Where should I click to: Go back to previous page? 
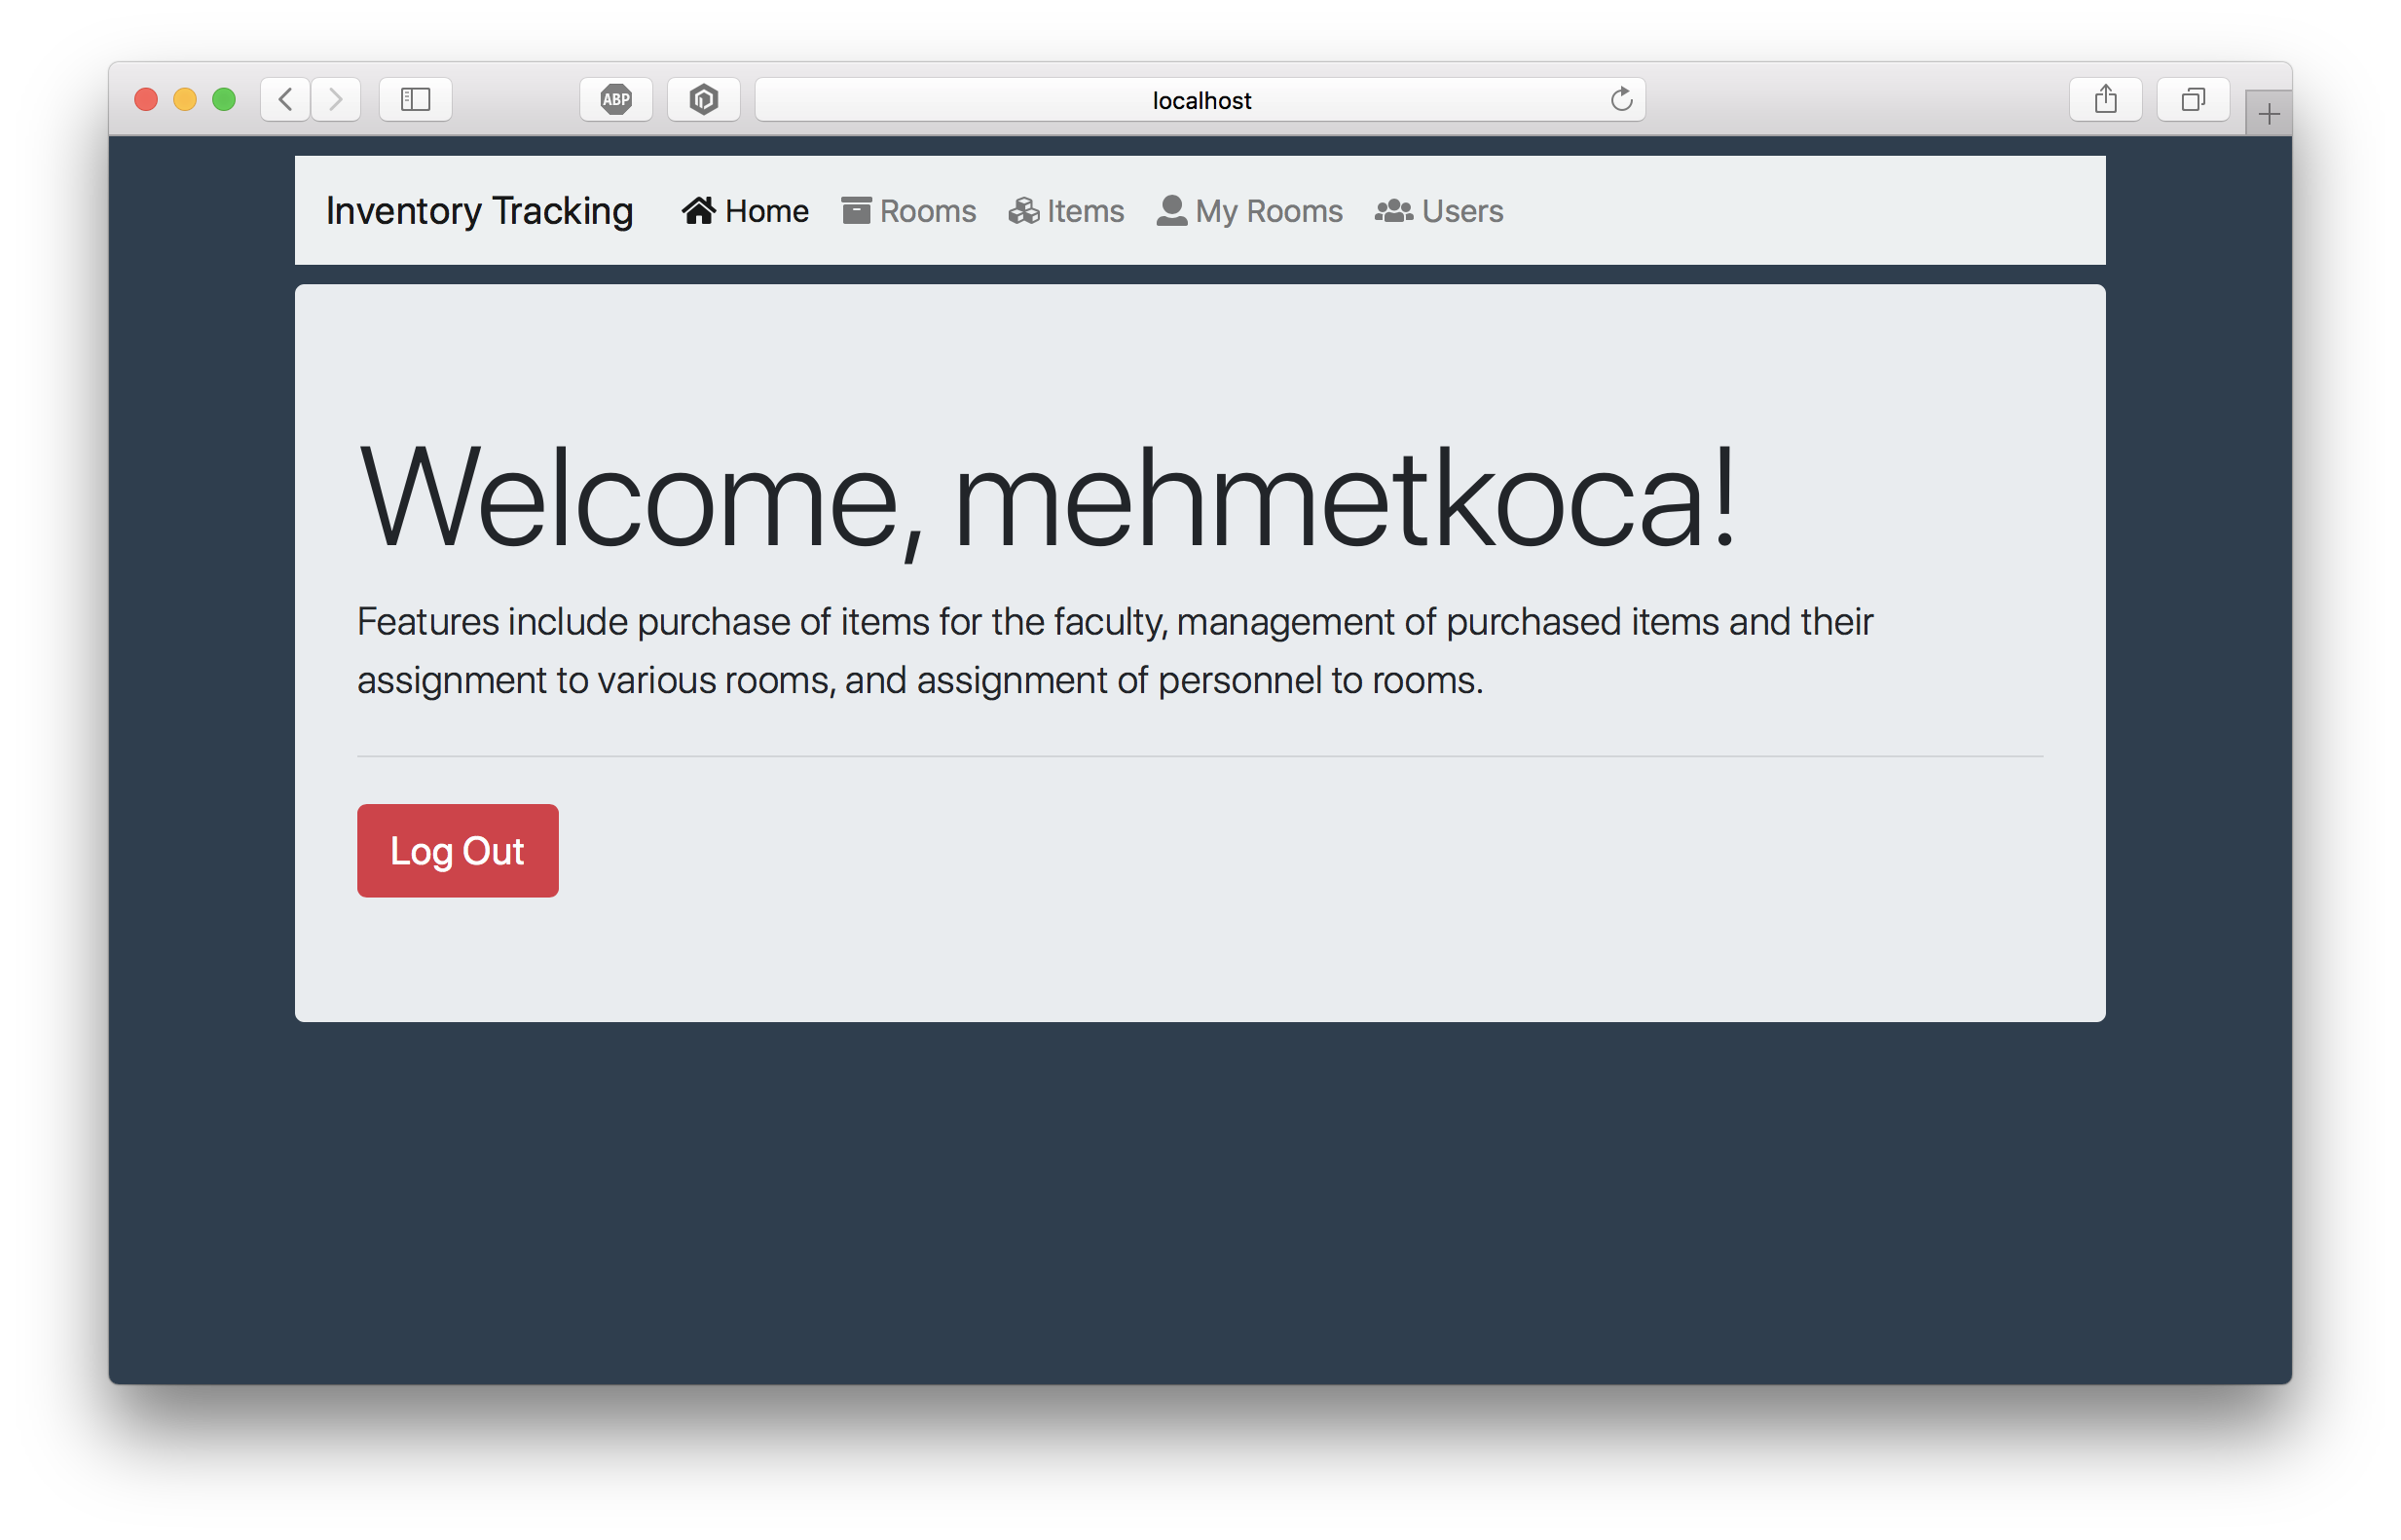click(286, 100)
